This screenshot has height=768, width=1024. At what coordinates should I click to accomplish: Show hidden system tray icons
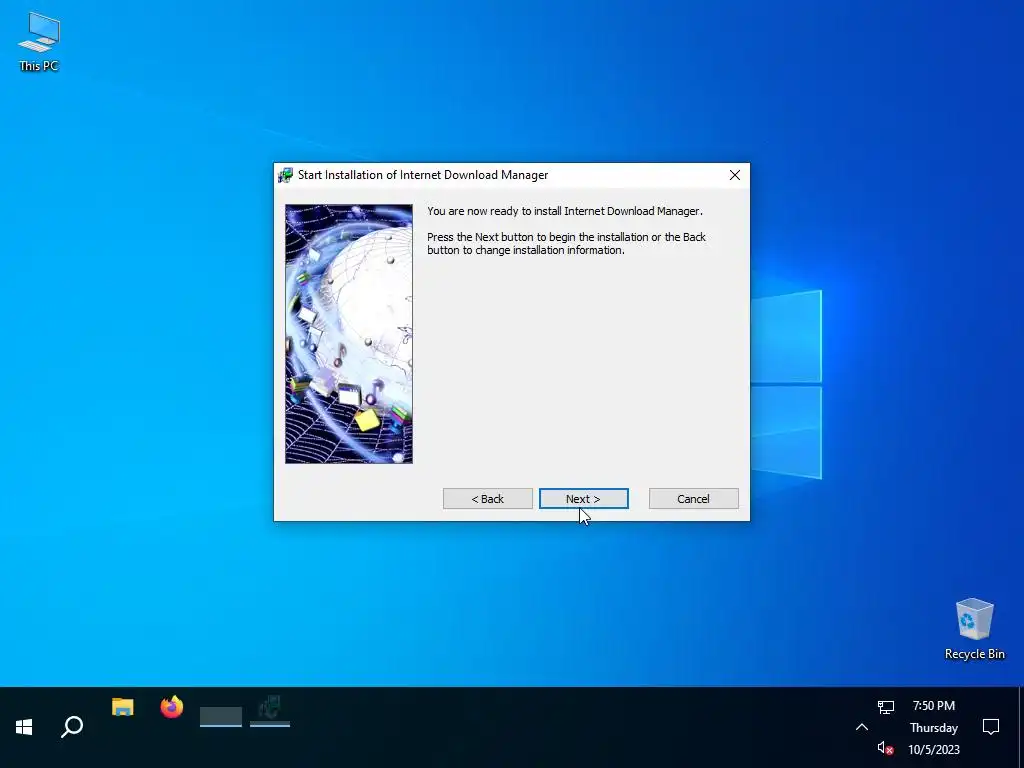pyautogui.click(x=861, y=727)
